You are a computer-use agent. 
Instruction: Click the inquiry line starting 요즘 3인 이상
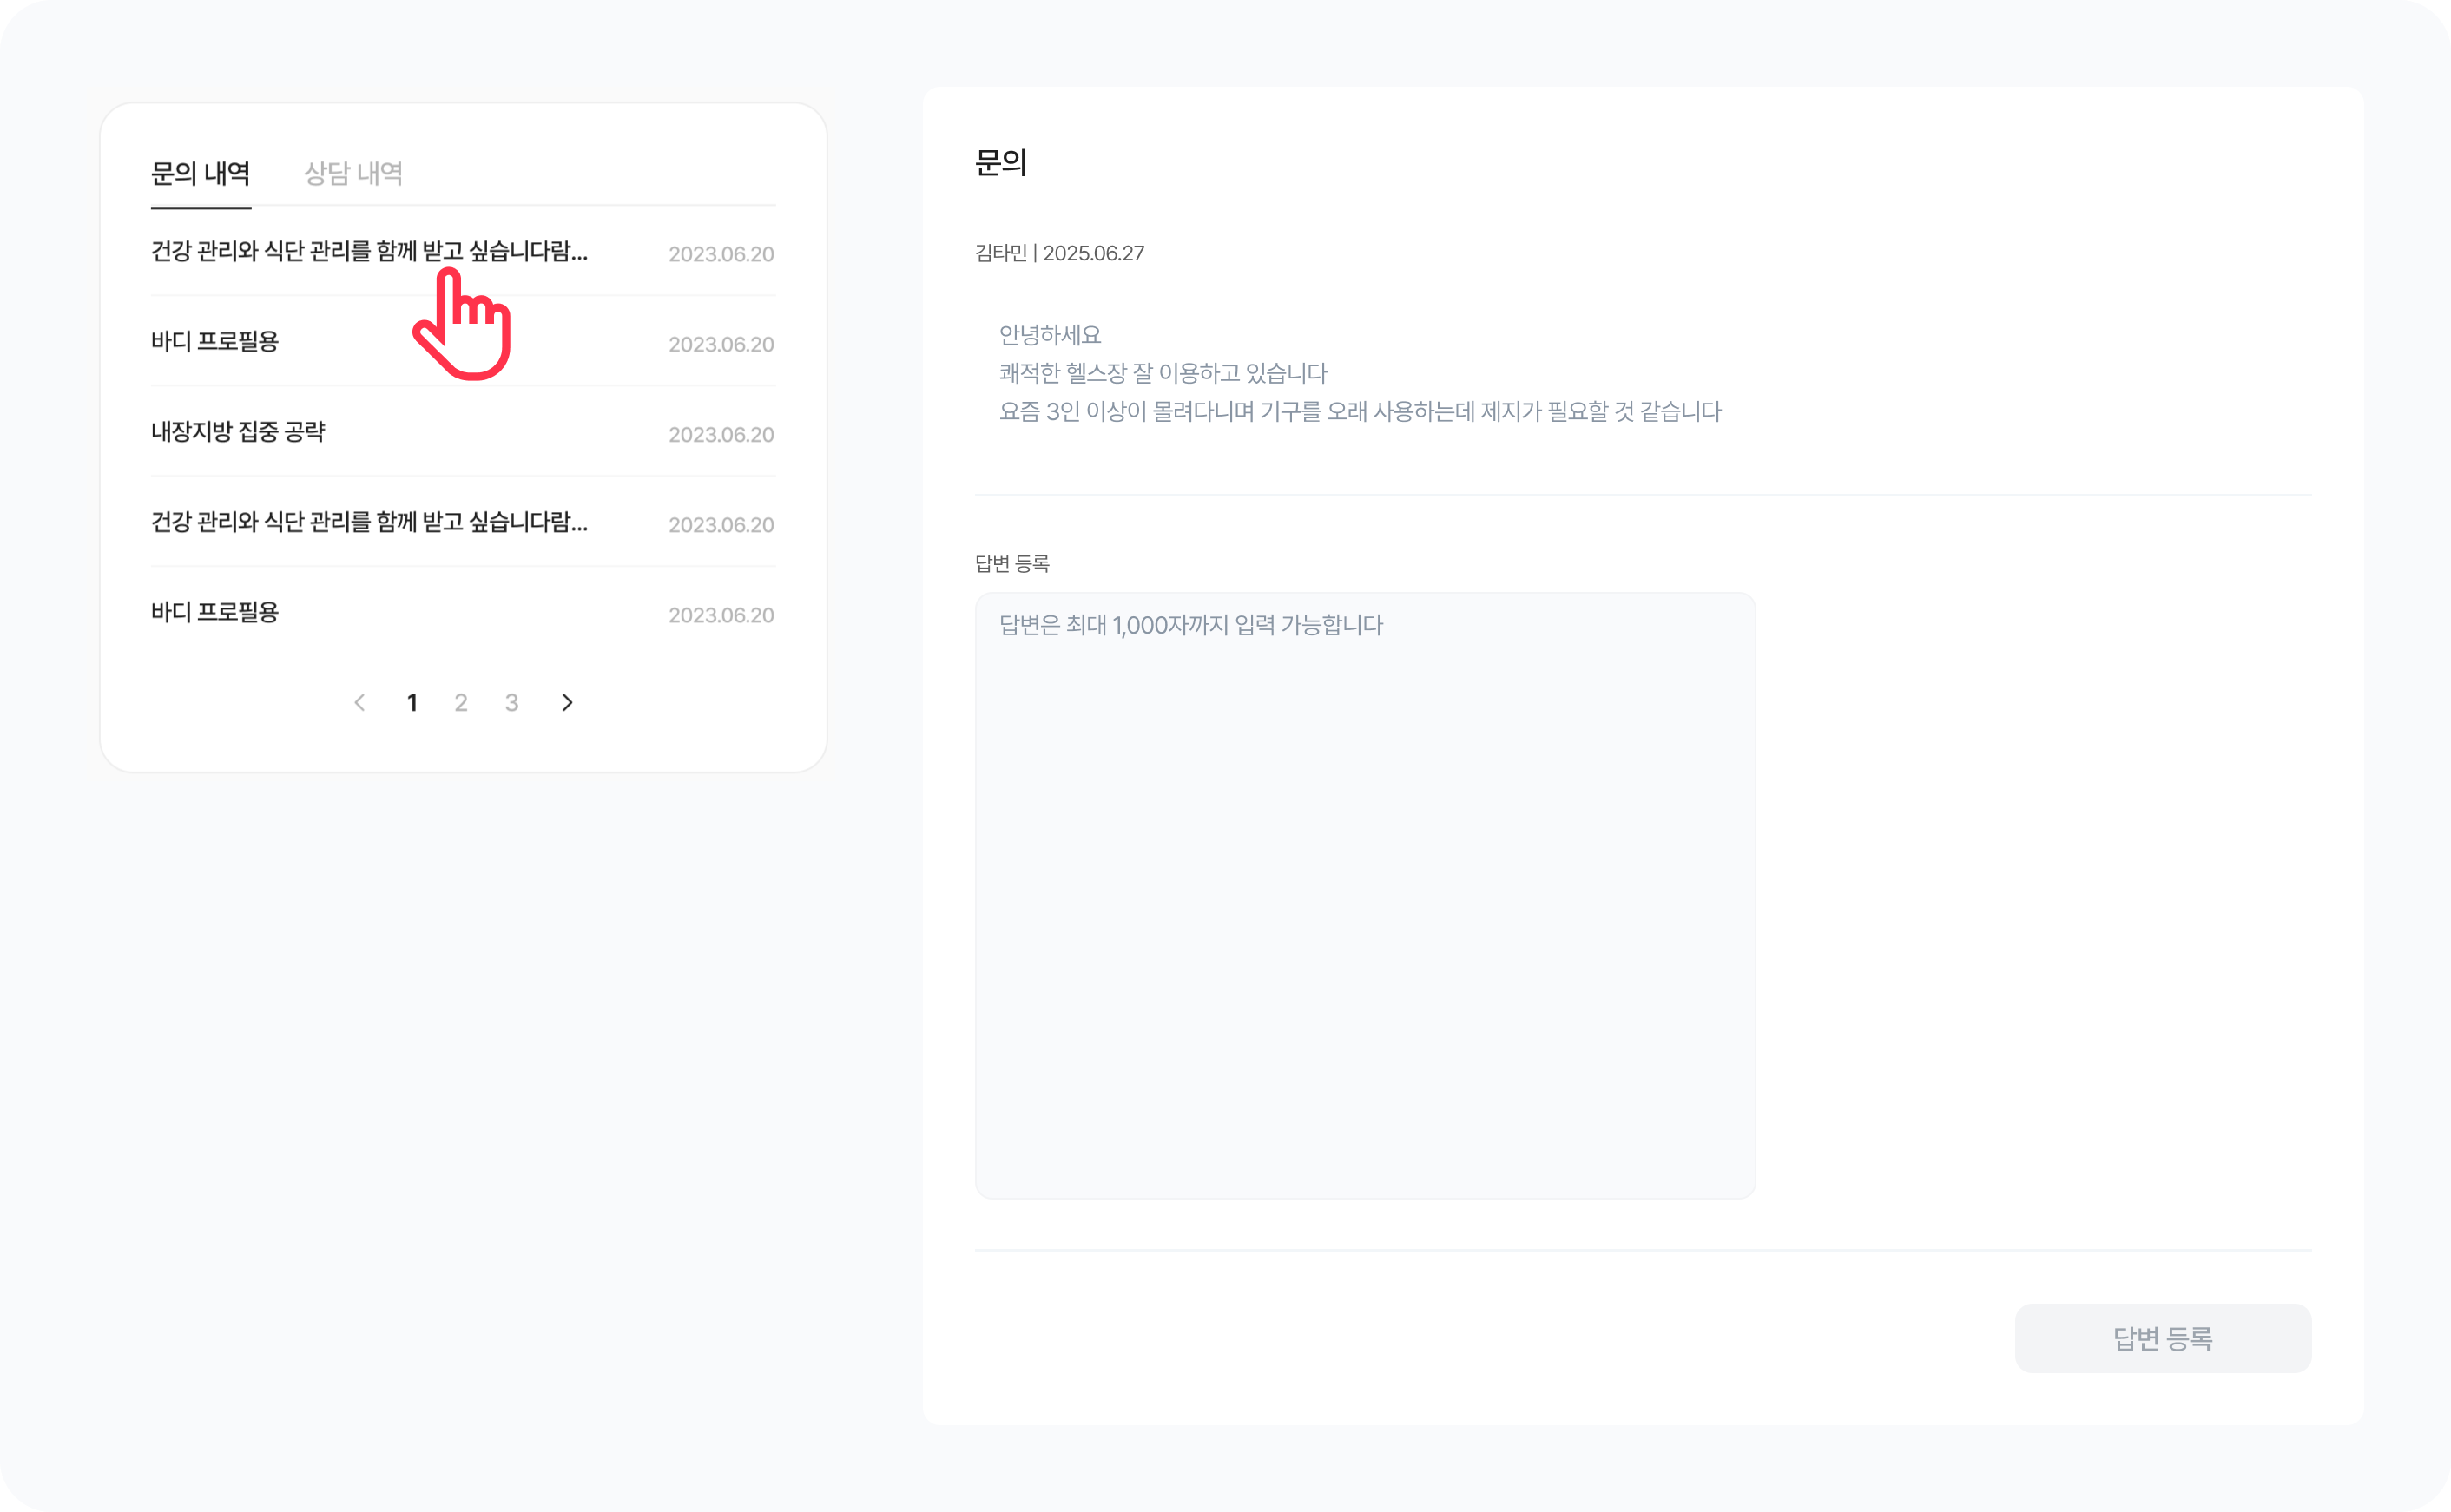tap(1360, 412)
